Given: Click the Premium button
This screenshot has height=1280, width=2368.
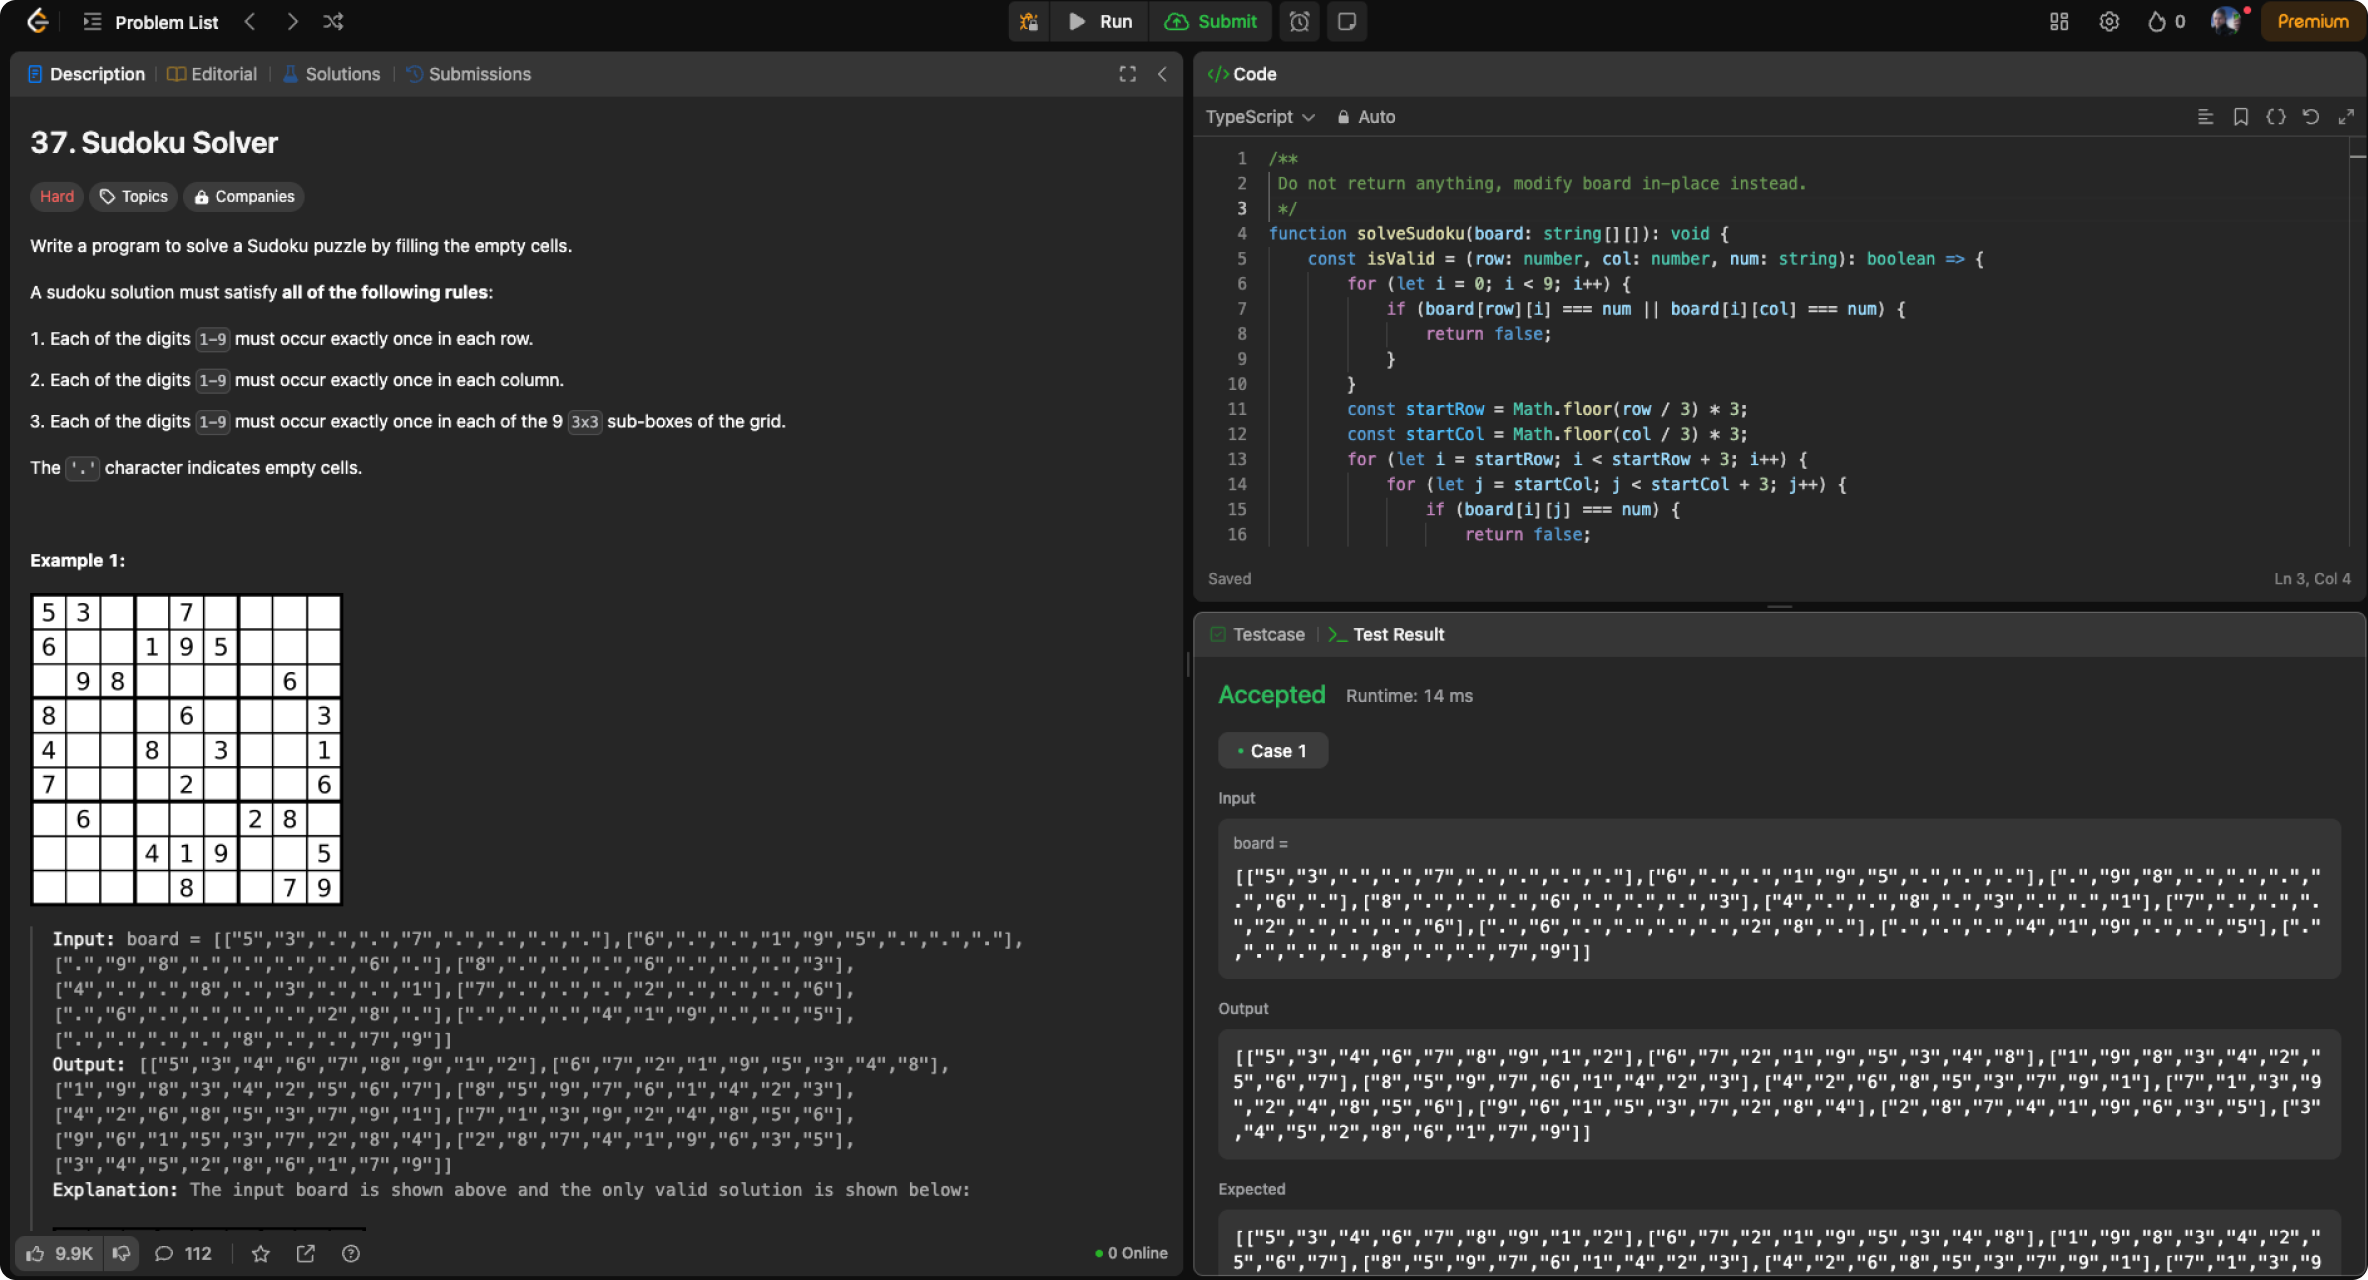Looking at the screenshot, I should [x=2312, y=21].
